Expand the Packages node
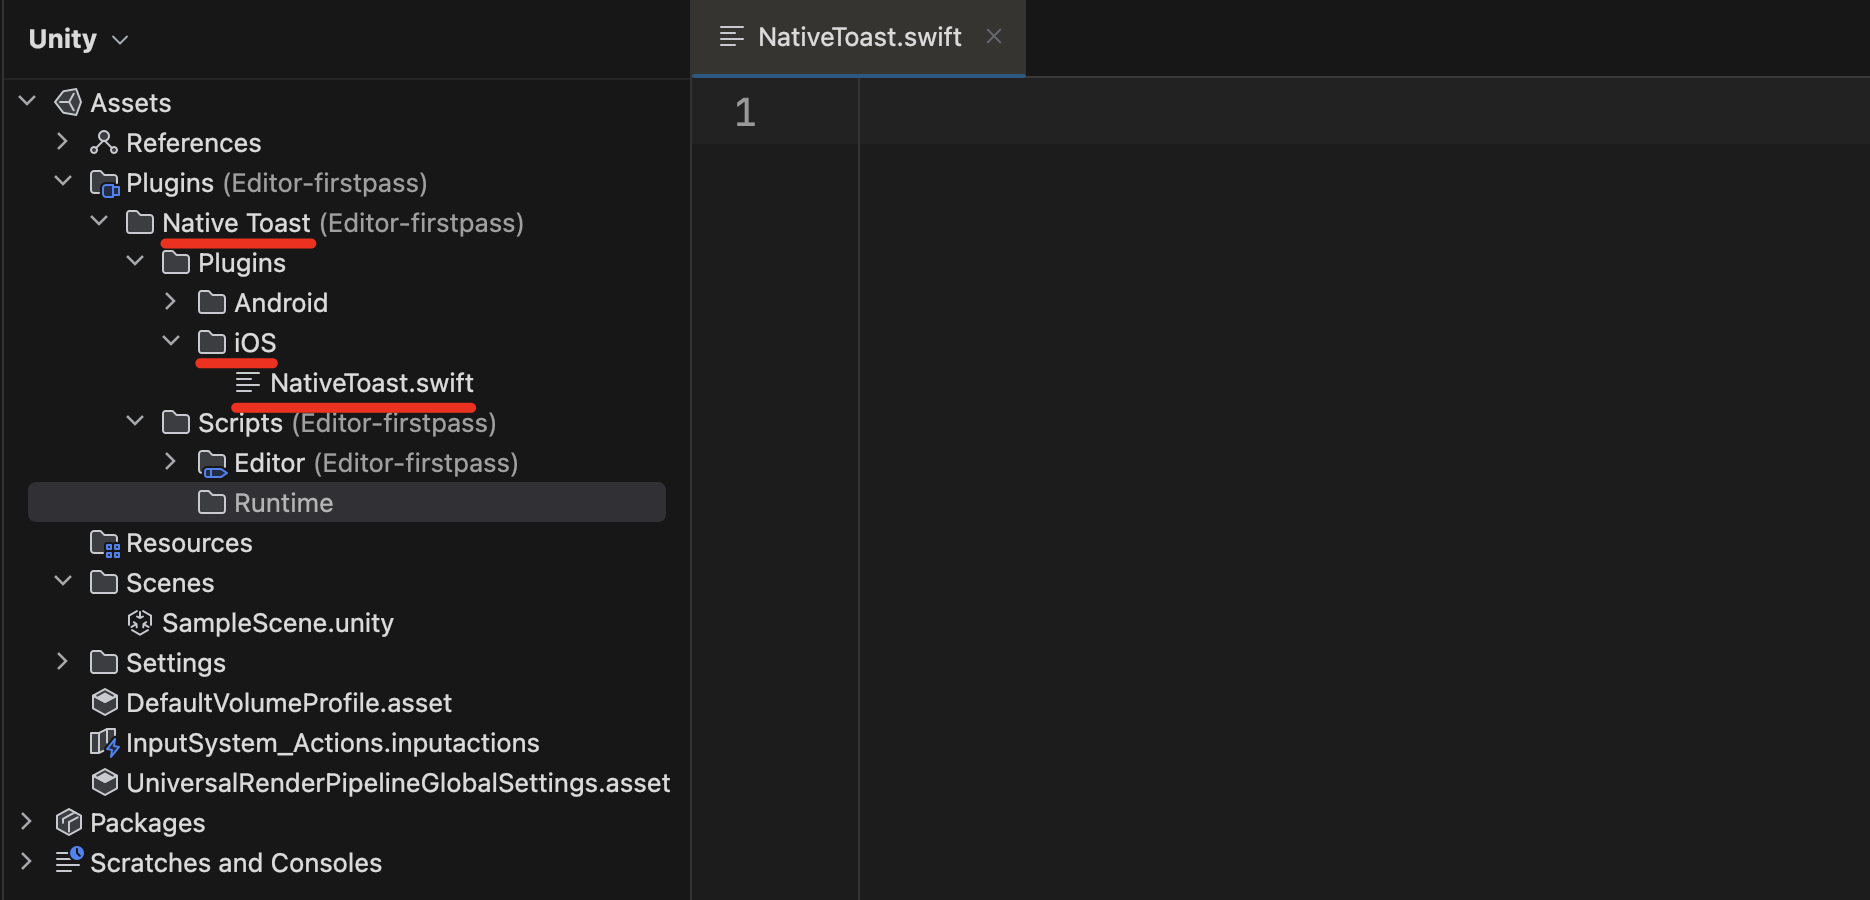Image resolution: width=1870 pixels, height=900 pixels. click(28, 822)
